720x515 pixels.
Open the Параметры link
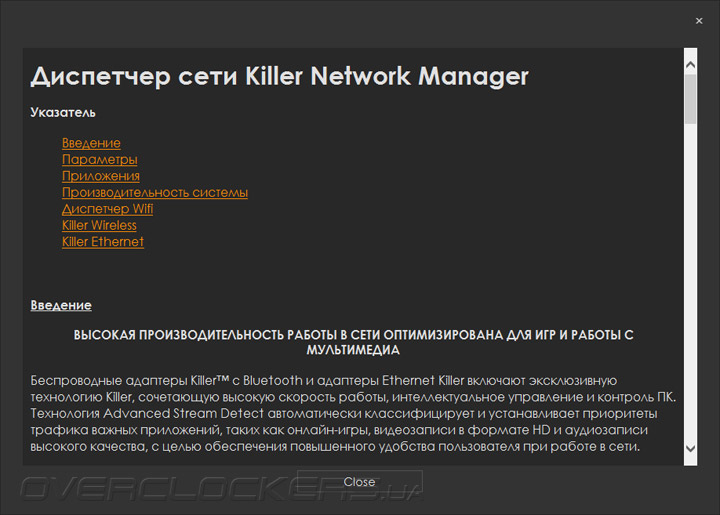coord(100,160)
